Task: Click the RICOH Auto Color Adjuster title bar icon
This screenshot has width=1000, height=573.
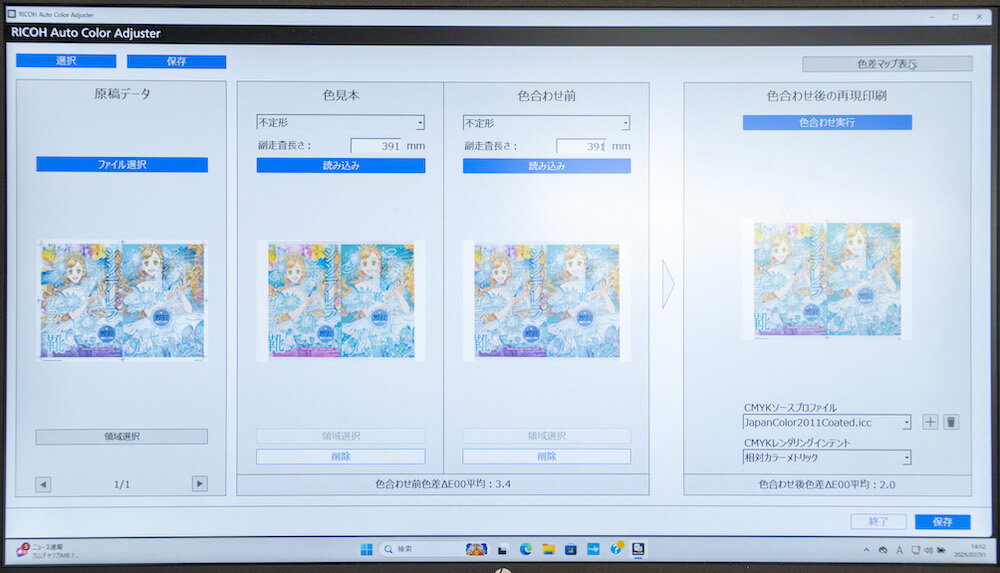Action: [x=11, y=13]
